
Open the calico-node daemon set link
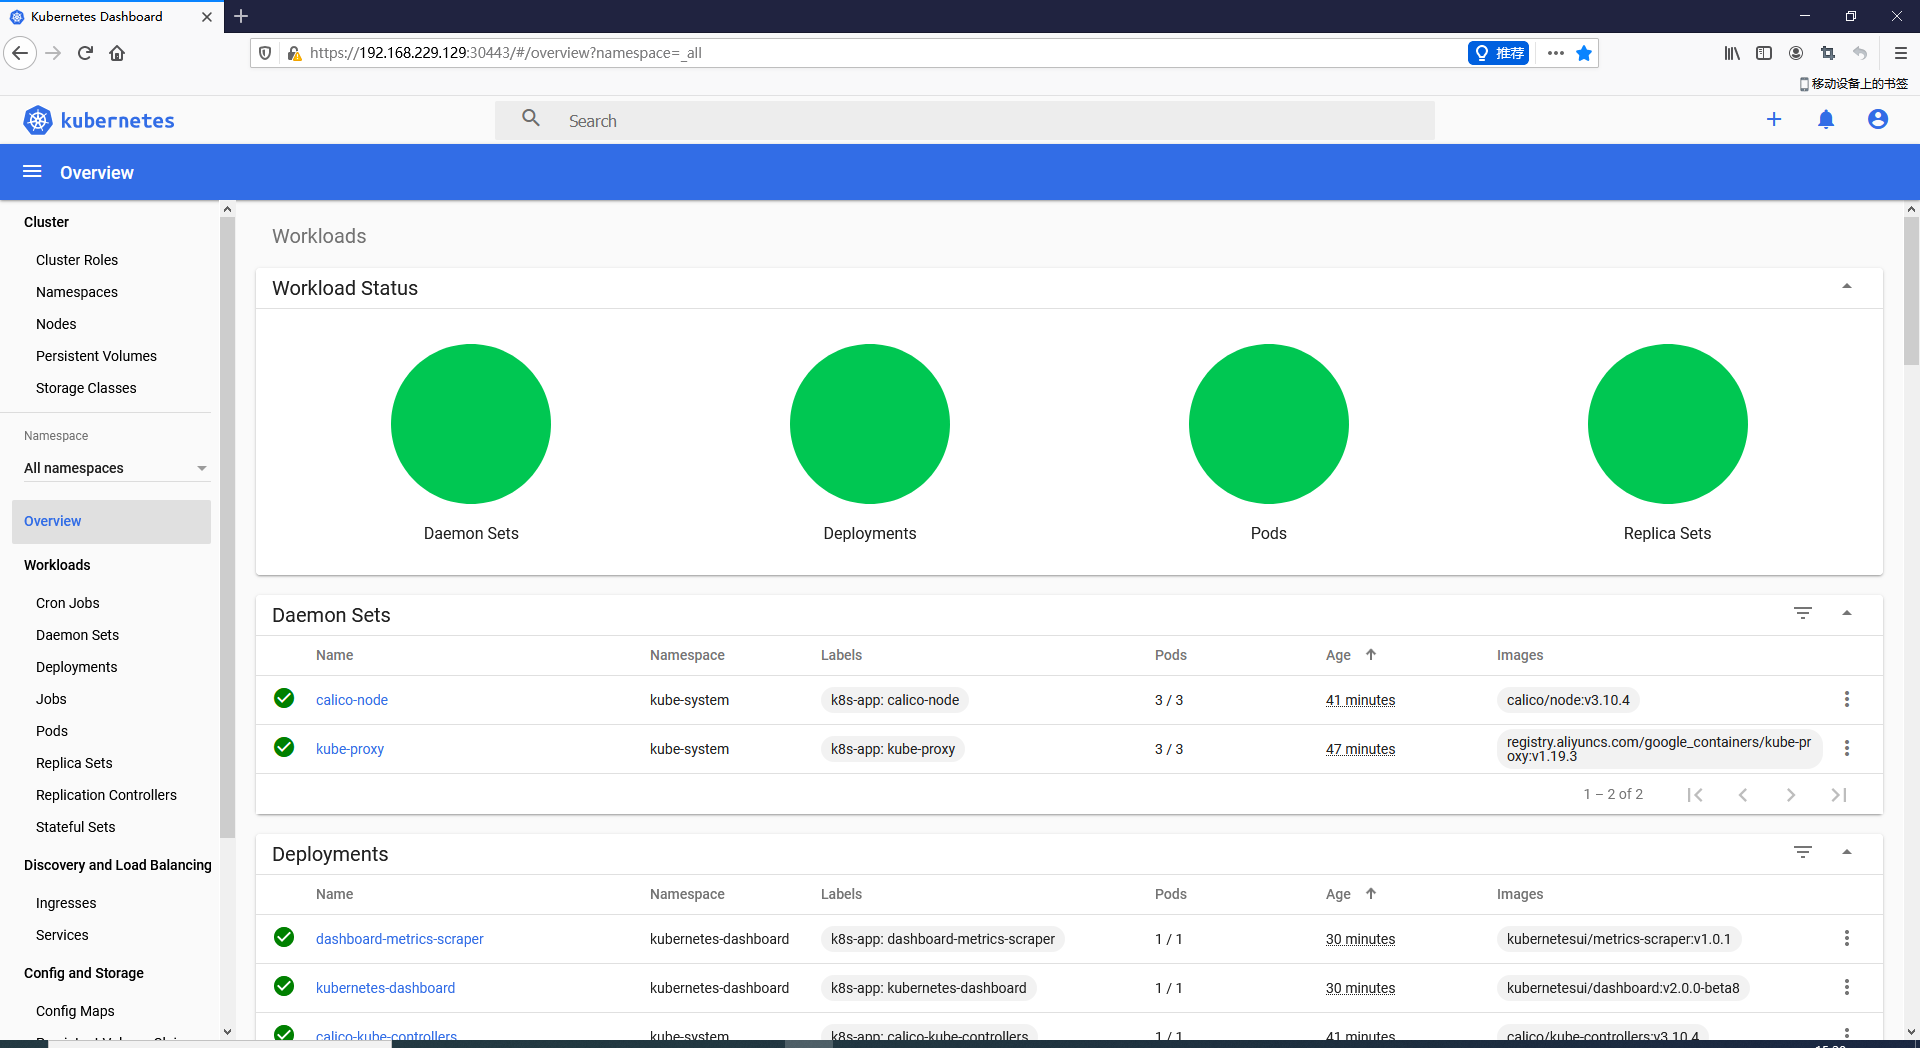pyautogui.click(x=352, y=700)
